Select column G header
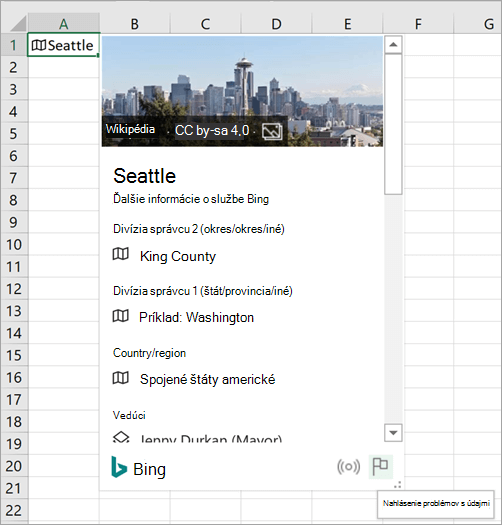502x525 pixels. pyautogui.click(x=478, y=23)
